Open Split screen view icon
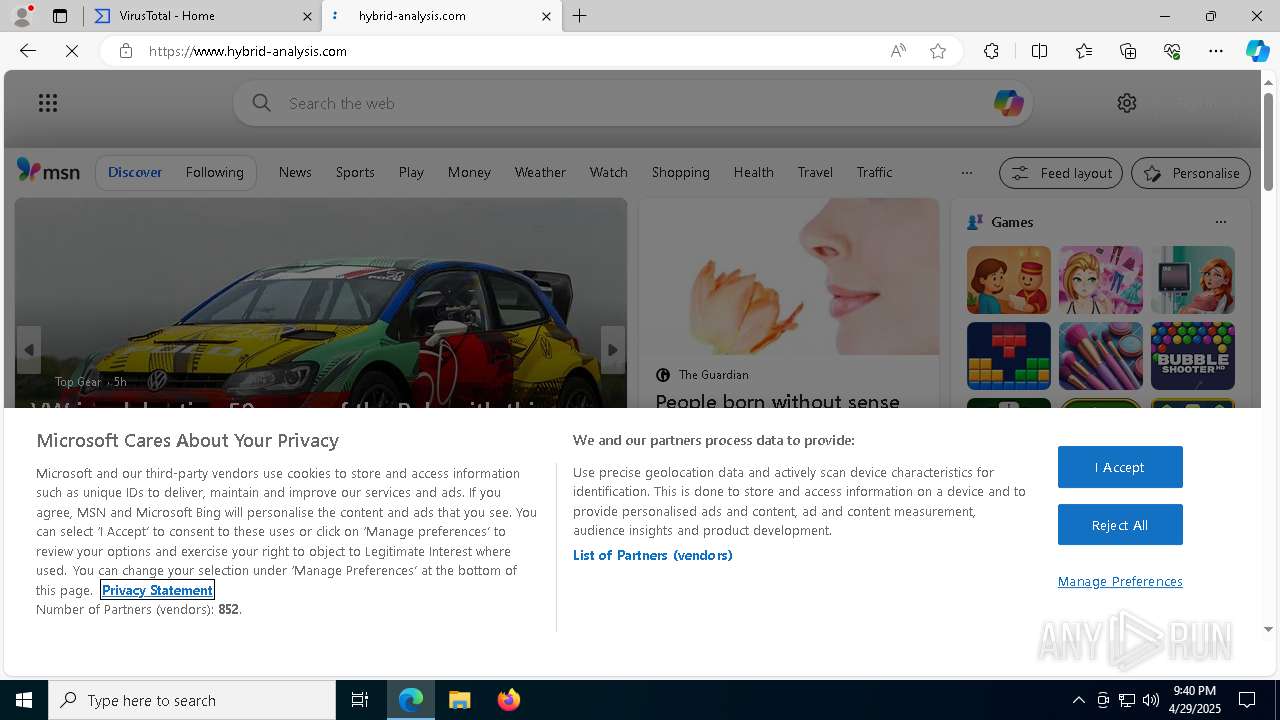 pyautogui.click(x=1039, y=51)
